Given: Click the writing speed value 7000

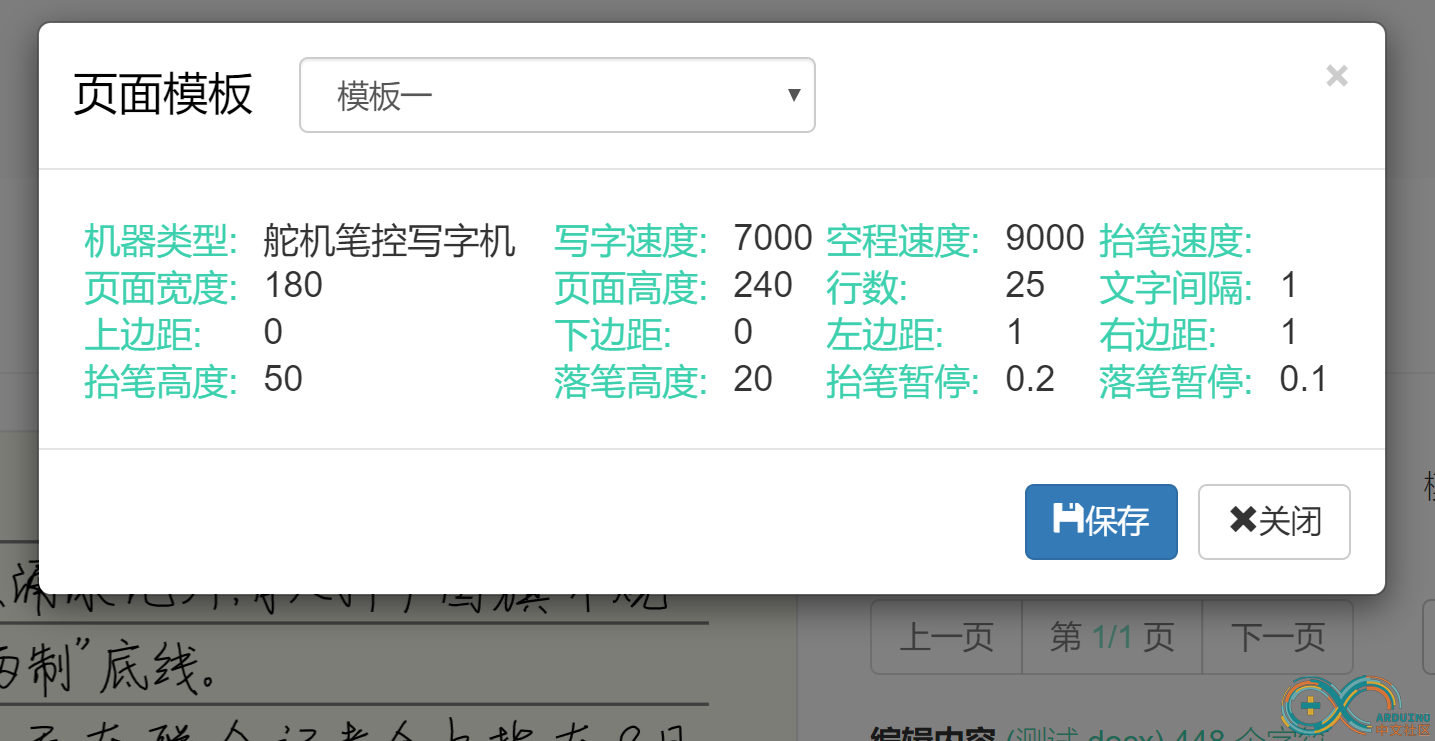Looking at the screenshot, I should (772, 238).
